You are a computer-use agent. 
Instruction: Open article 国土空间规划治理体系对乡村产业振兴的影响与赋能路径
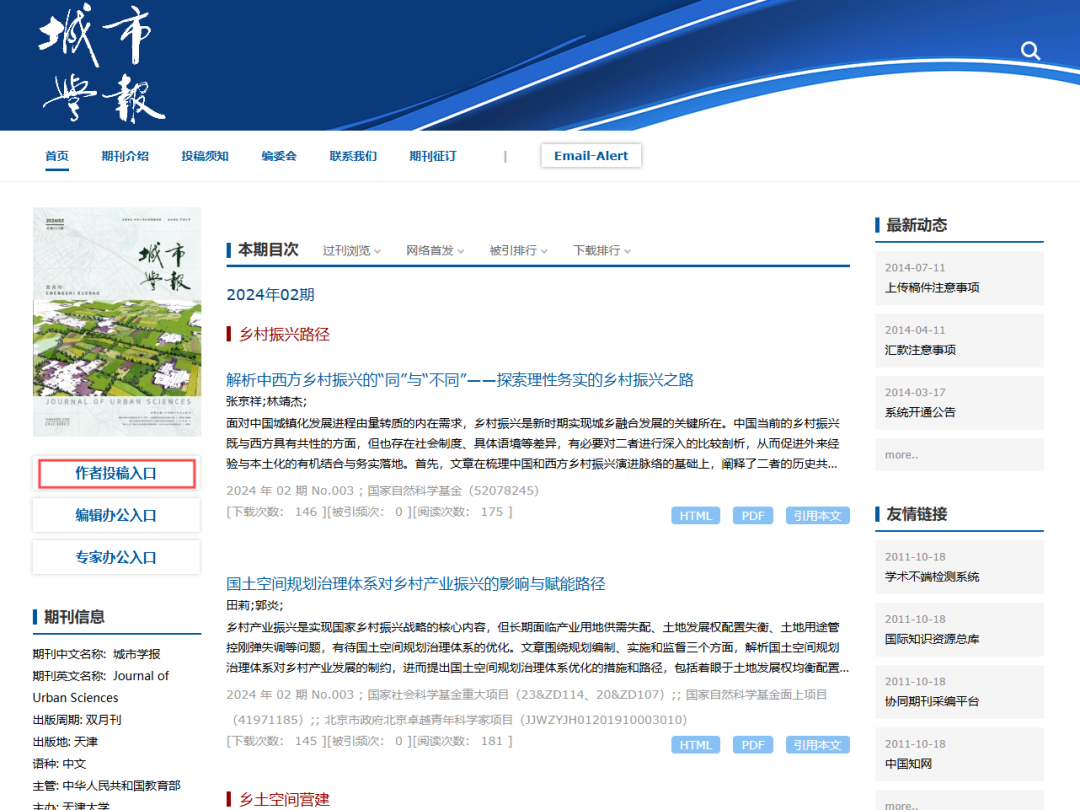(416, 583)
